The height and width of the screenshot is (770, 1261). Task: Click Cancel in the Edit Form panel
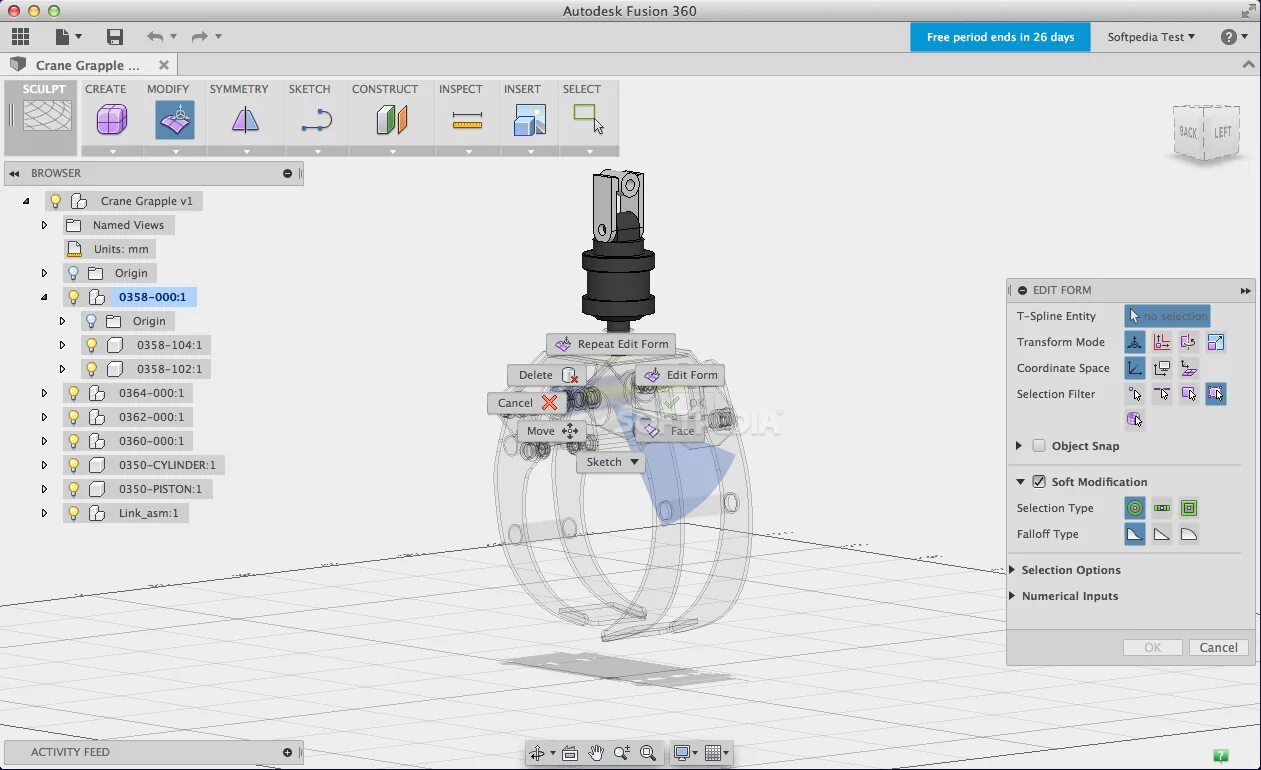(x=1218, y=648)
